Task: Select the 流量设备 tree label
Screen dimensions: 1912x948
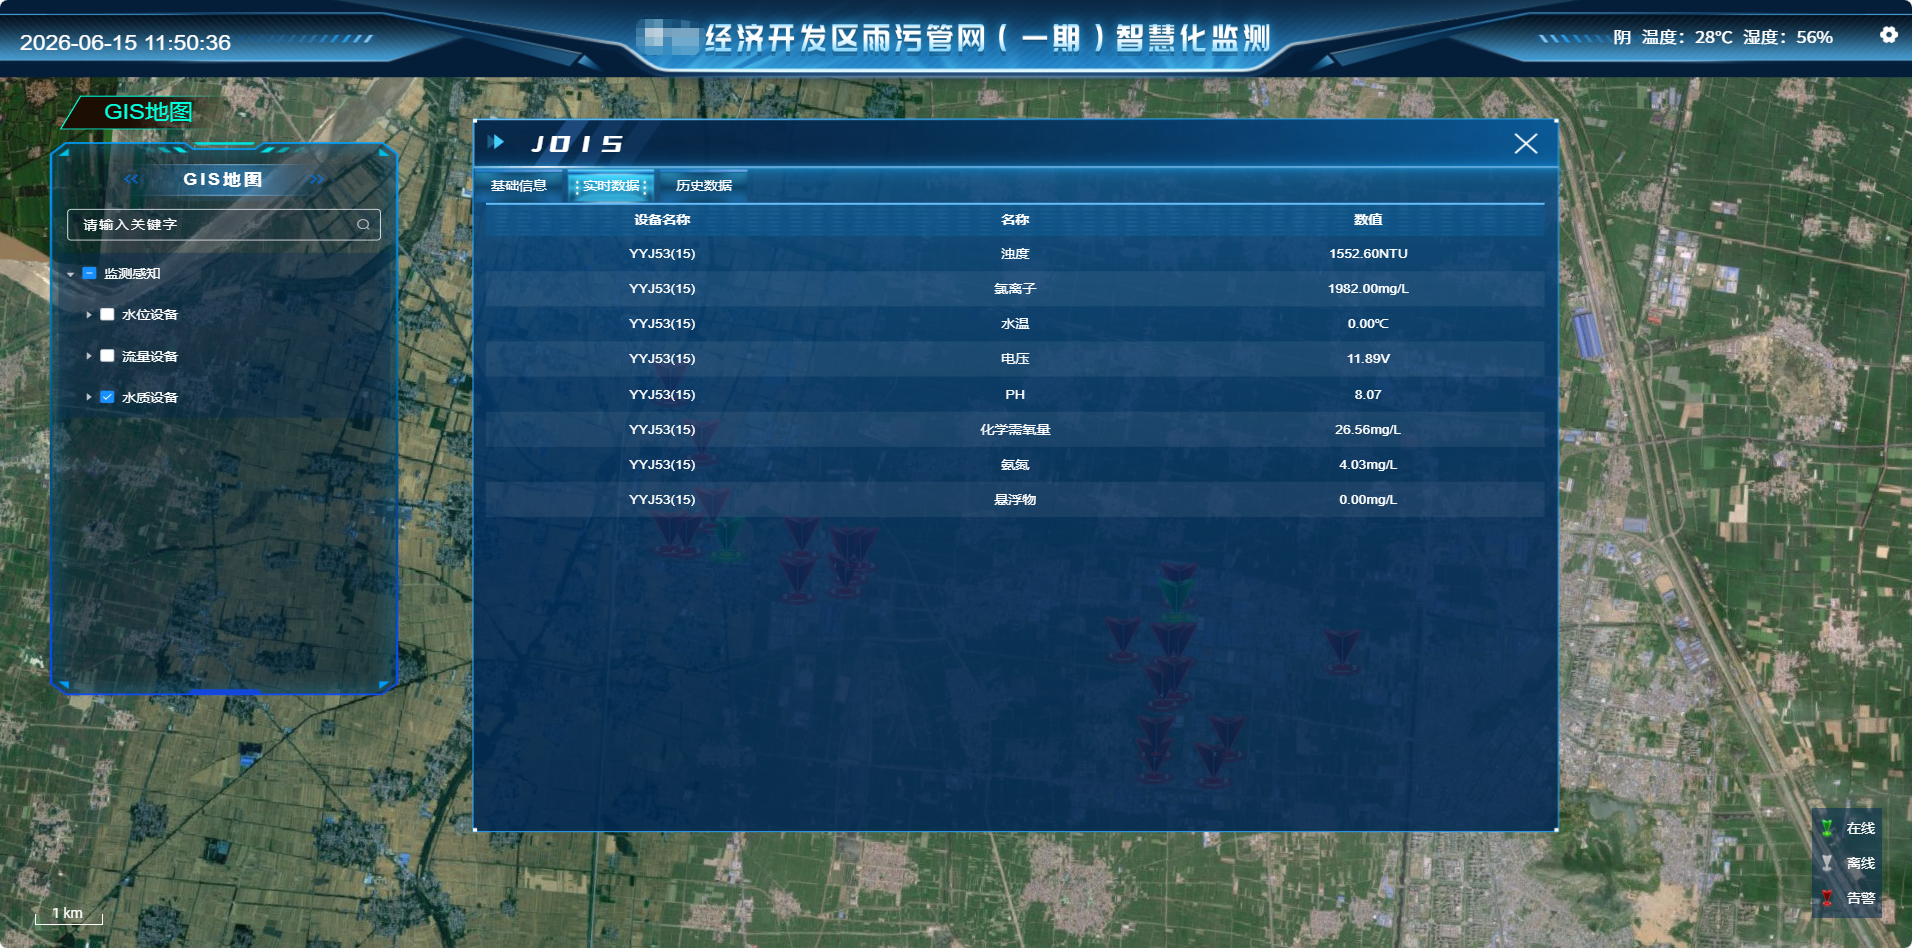Action: coord(150,356)
